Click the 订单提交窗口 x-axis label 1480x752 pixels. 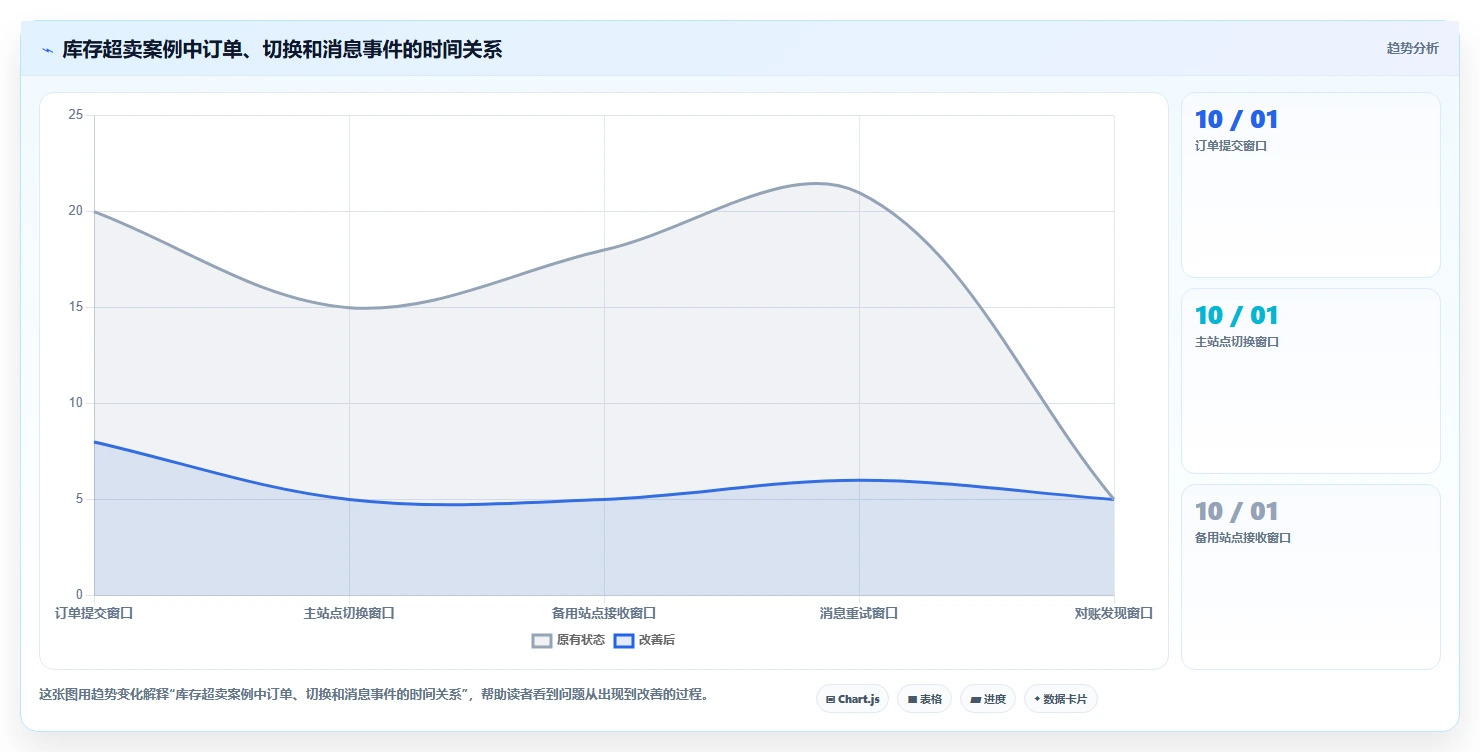pos(94,613)
